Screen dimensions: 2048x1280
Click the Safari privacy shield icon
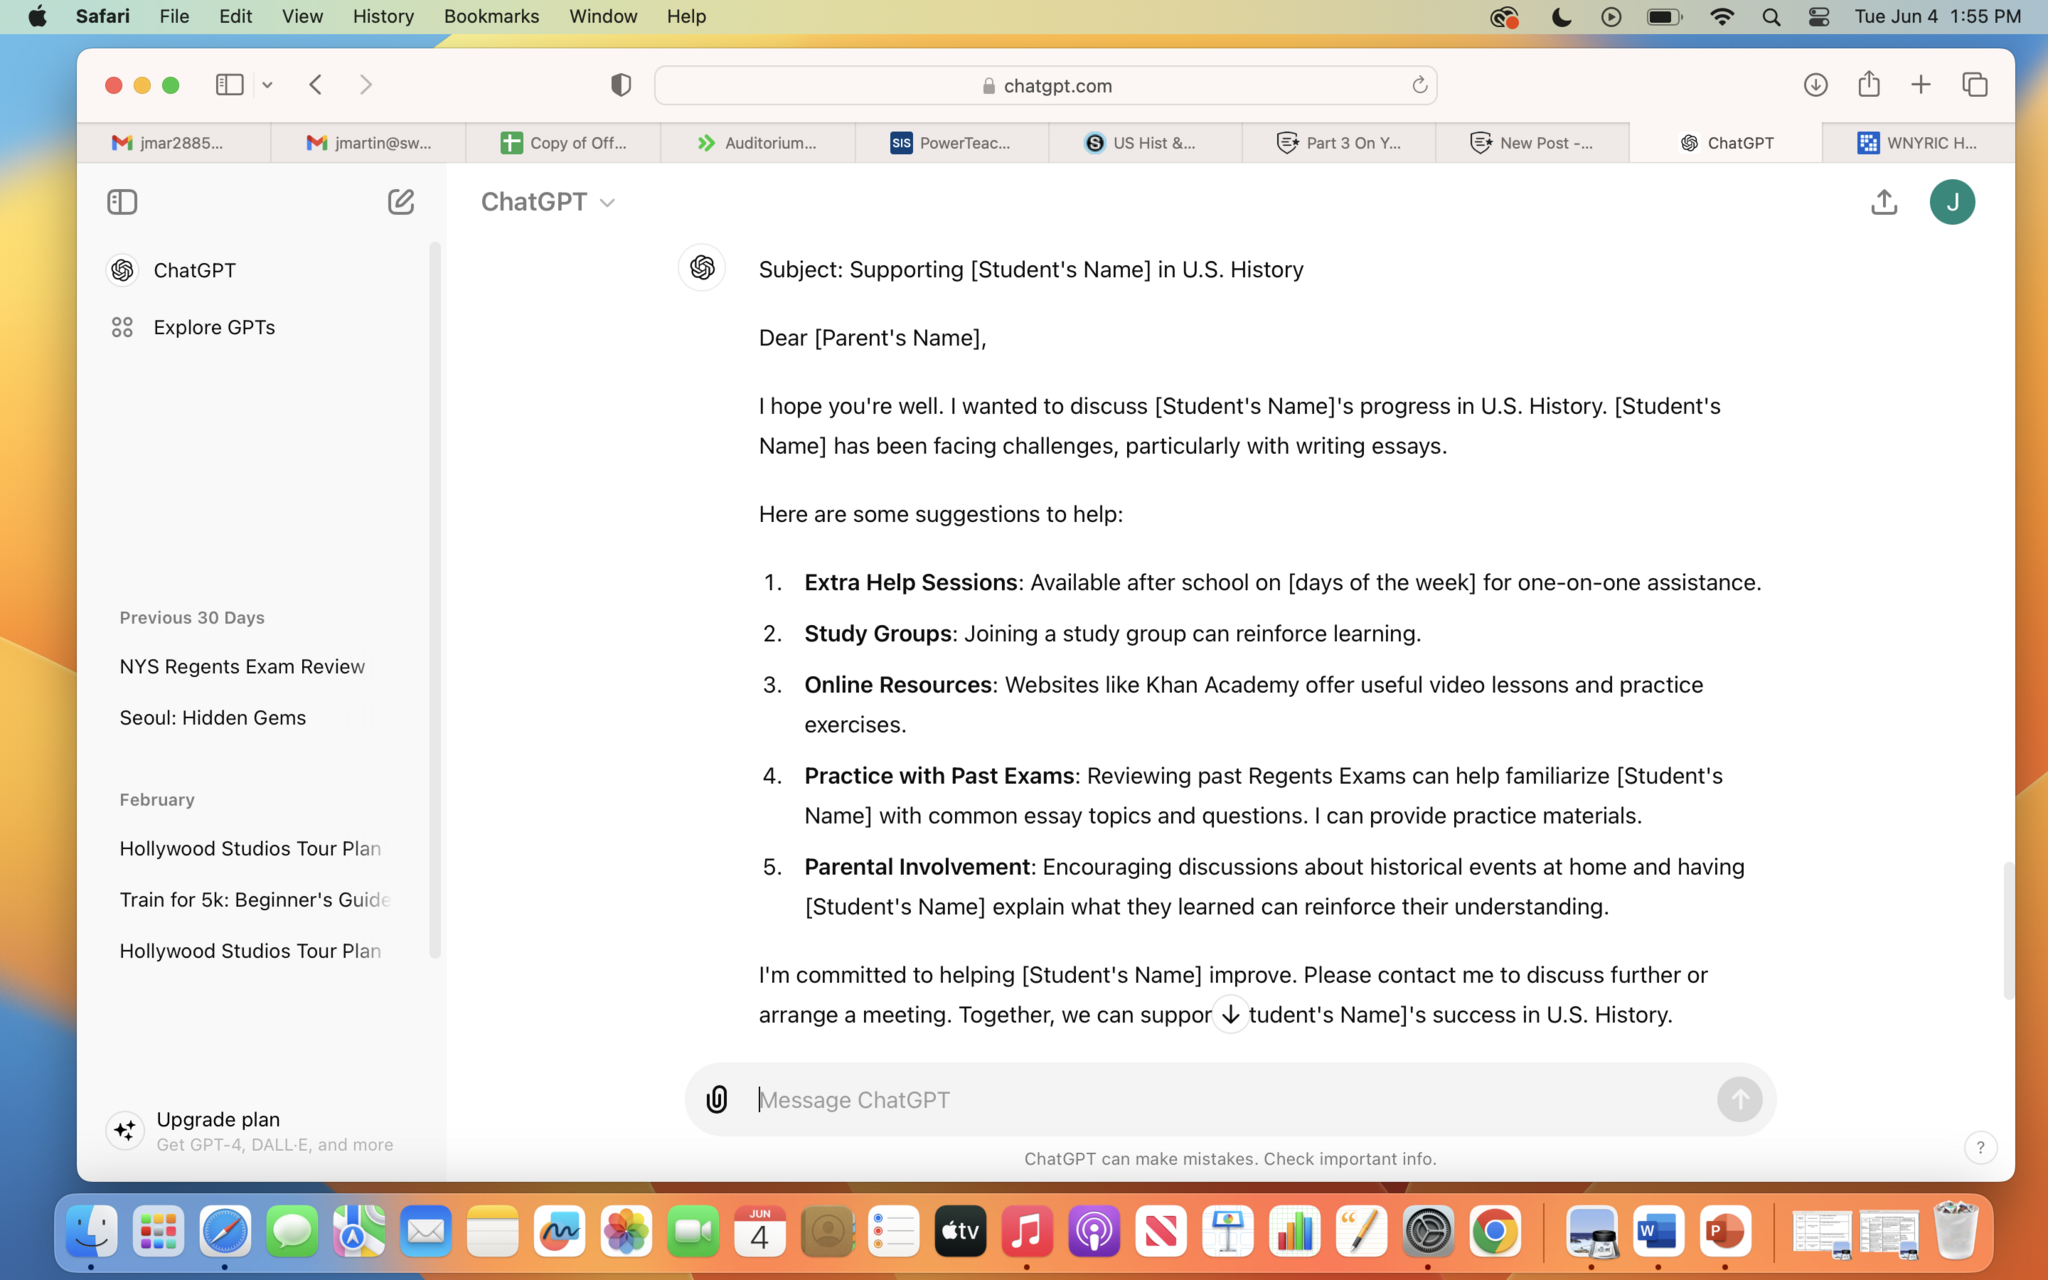point(621,85)
